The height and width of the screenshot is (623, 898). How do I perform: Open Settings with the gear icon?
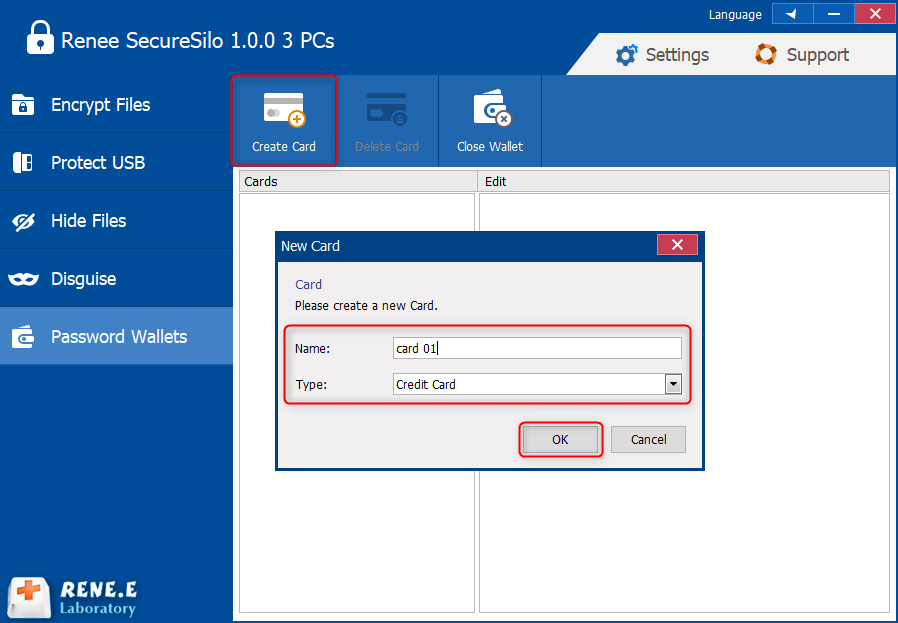click(x=663, y=55)
